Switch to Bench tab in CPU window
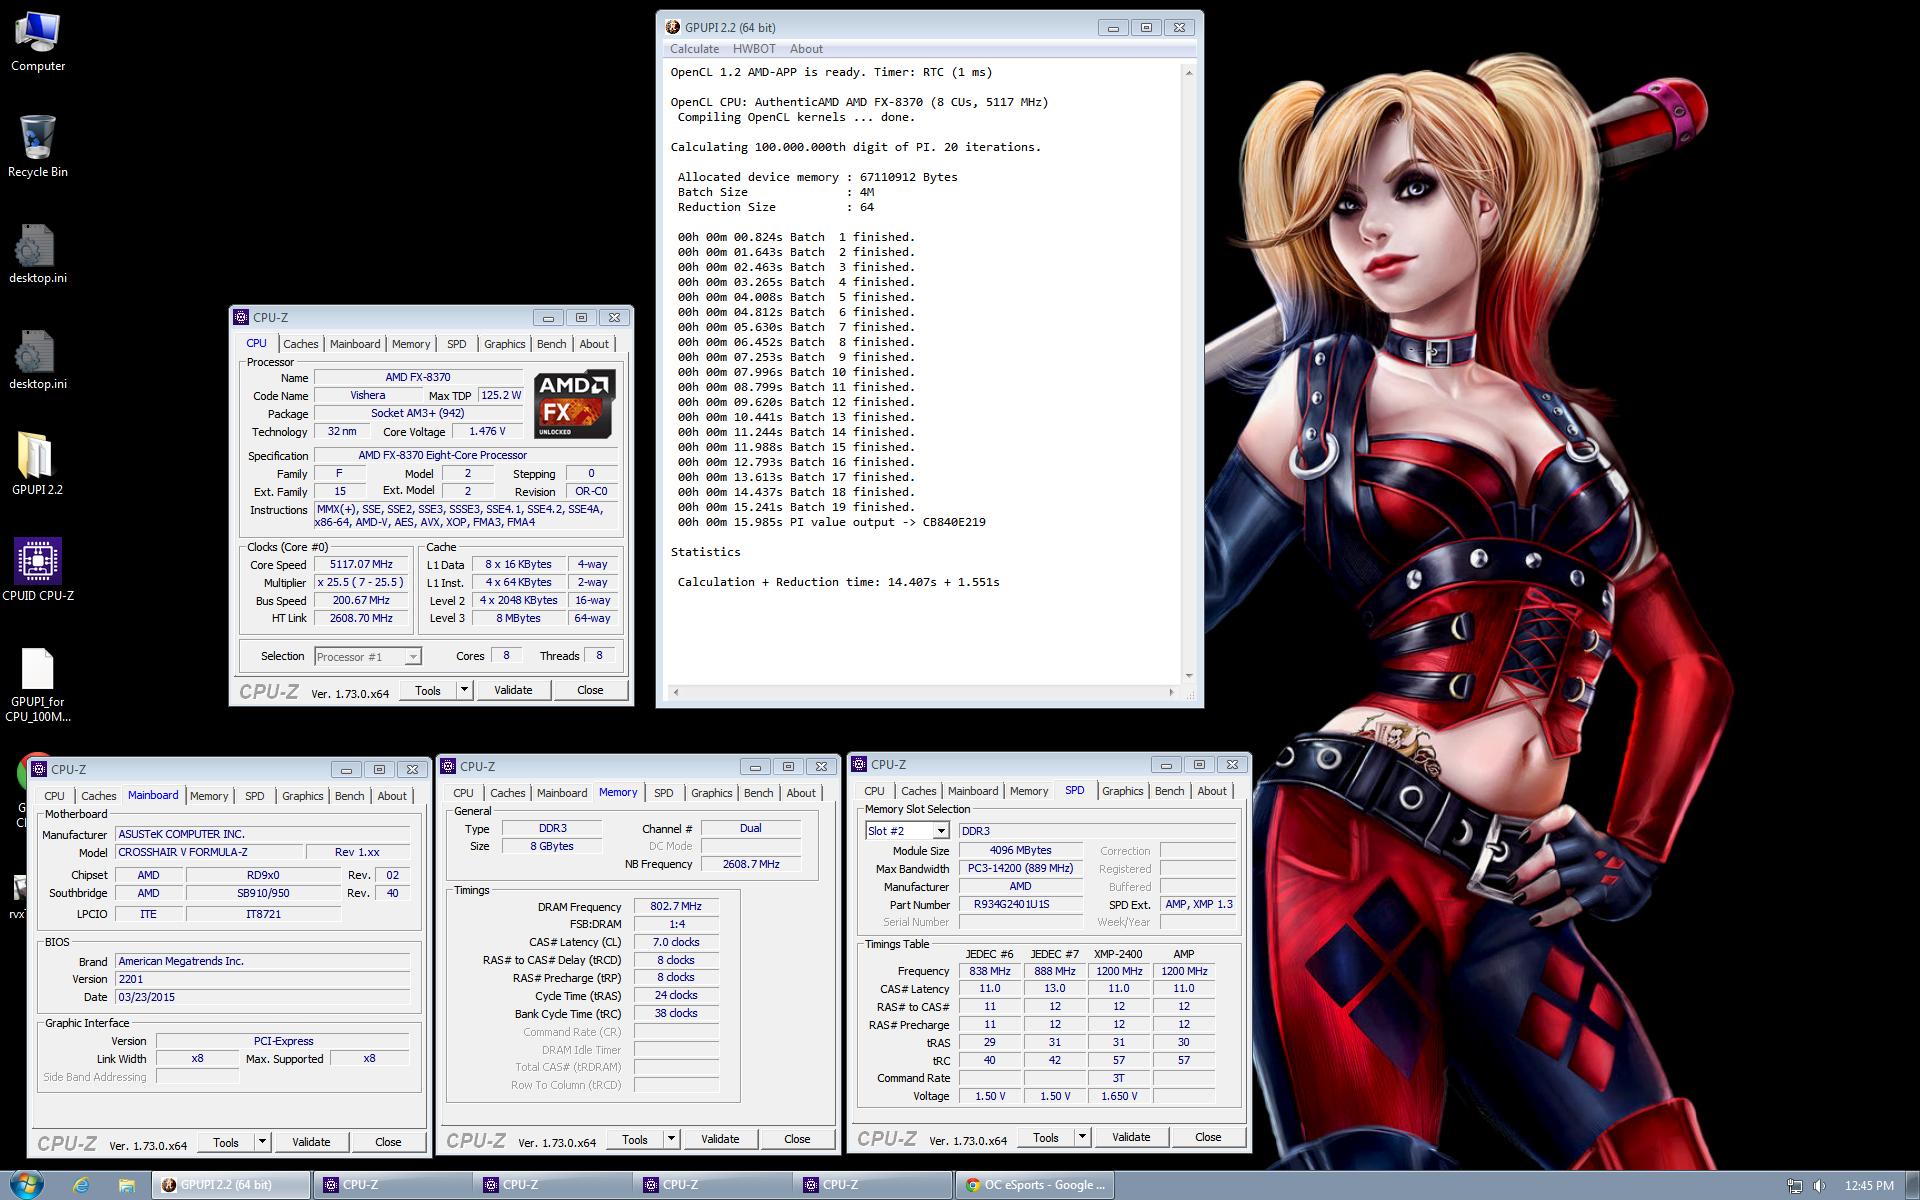 click(x=552, y=344)
